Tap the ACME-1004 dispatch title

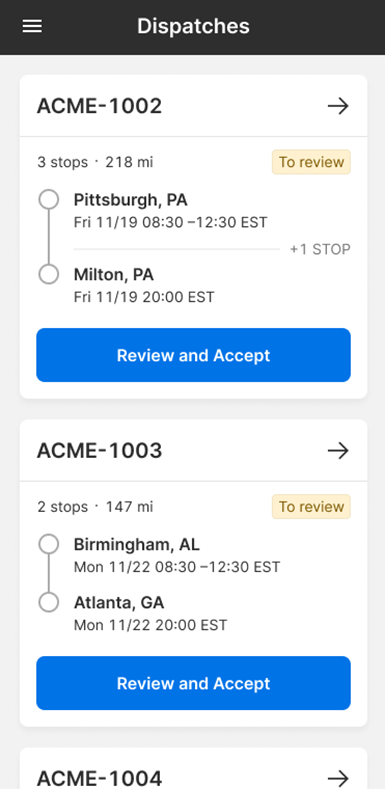tap(100, 778)
